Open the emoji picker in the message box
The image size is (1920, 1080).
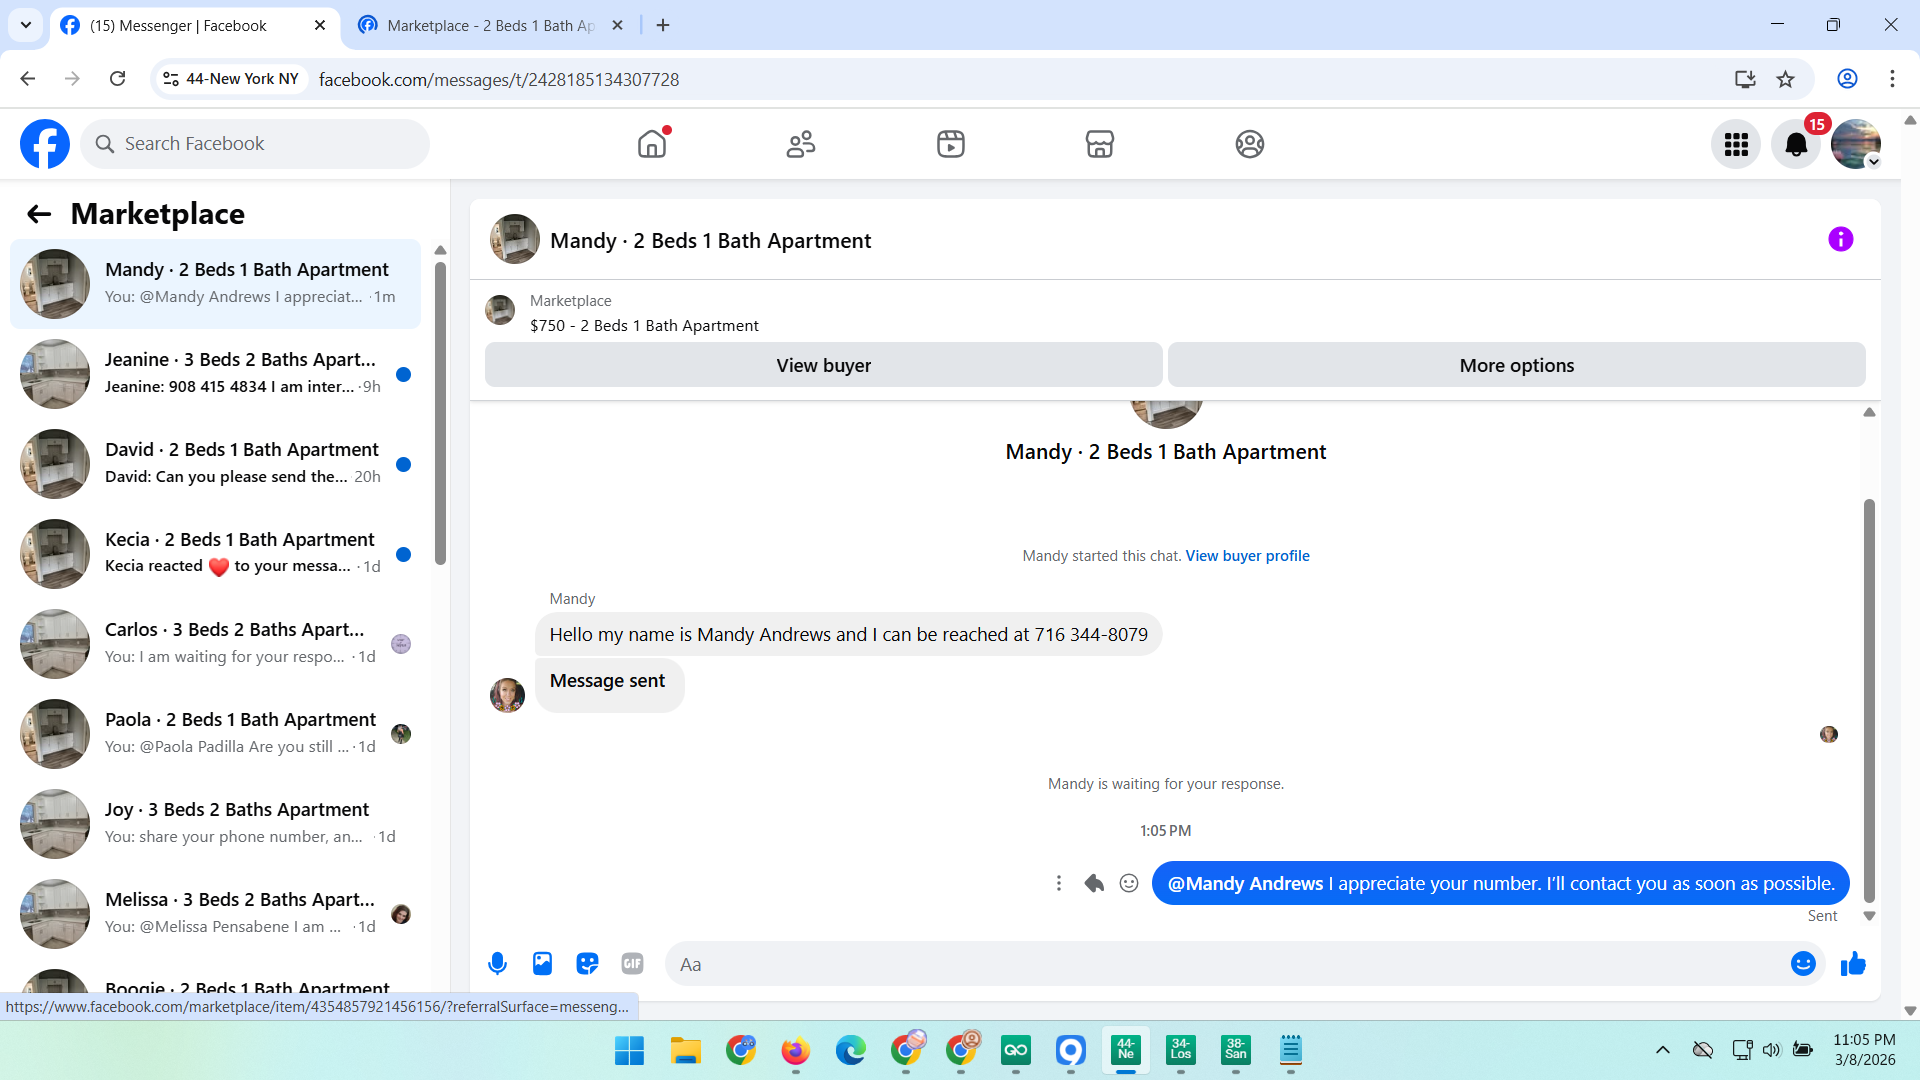pos(1802,964)
